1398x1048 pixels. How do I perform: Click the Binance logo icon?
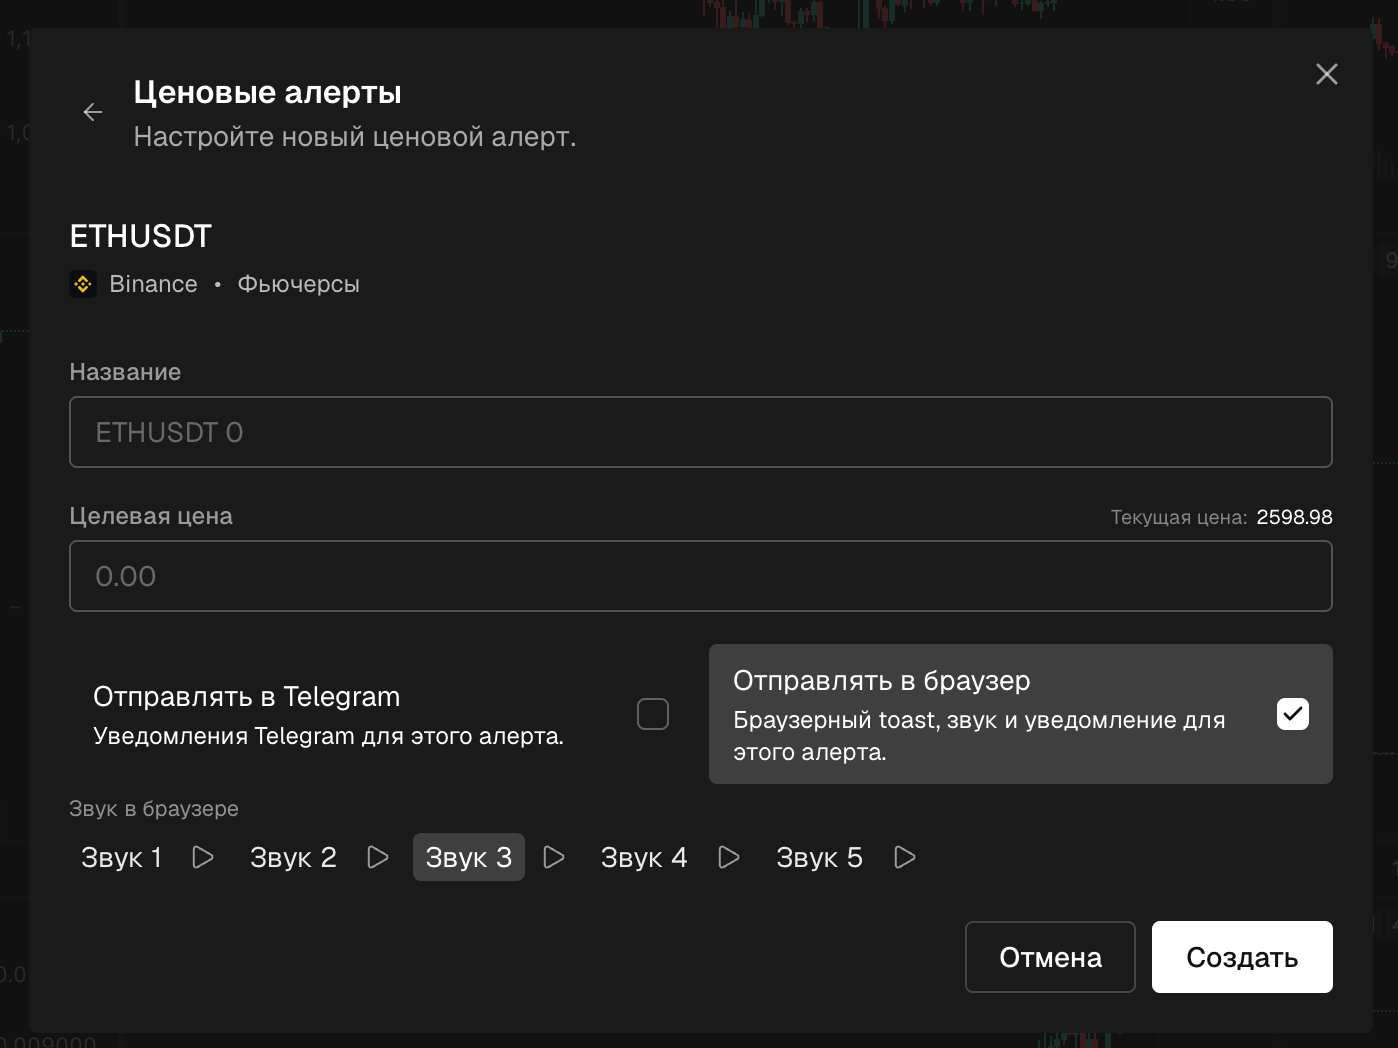point(83,284)
